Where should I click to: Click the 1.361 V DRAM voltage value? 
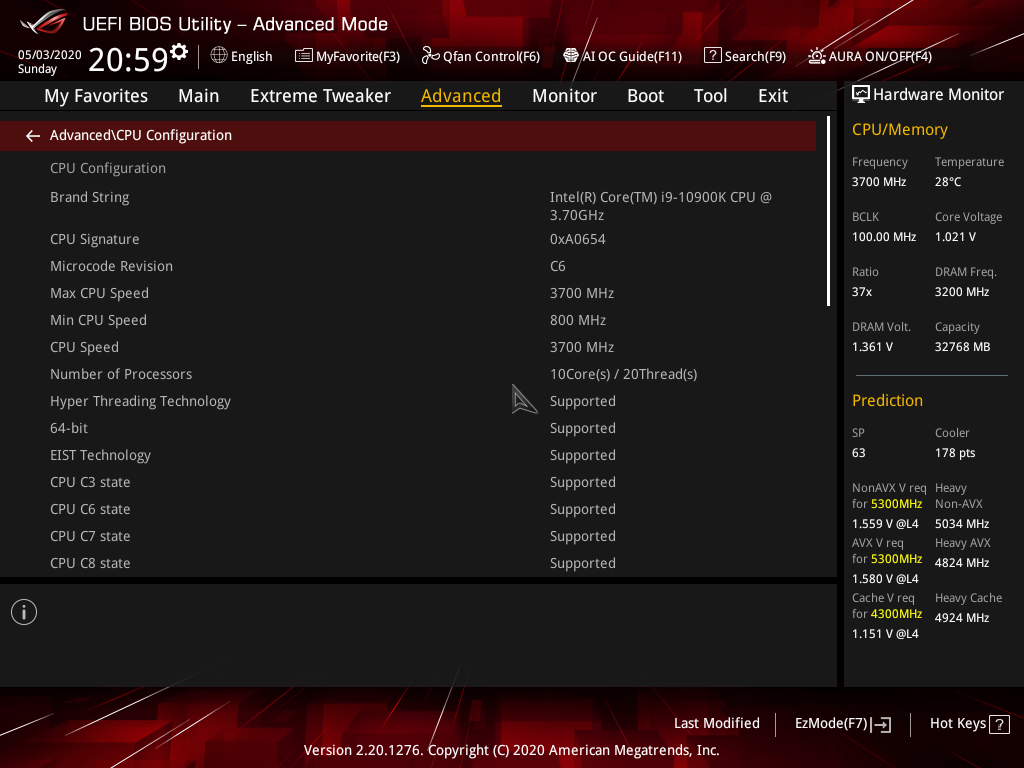click(x=872, y=347)
